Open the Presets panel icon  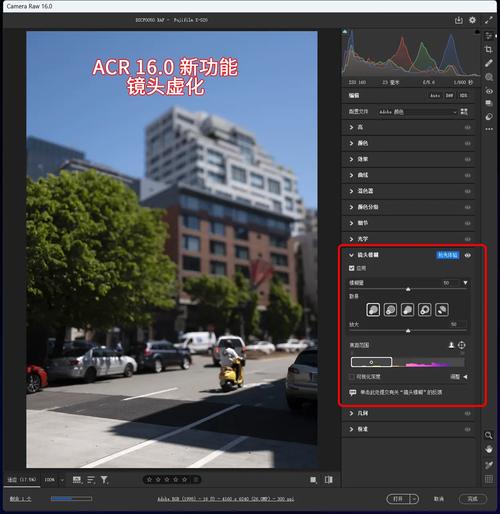point(489,117)
